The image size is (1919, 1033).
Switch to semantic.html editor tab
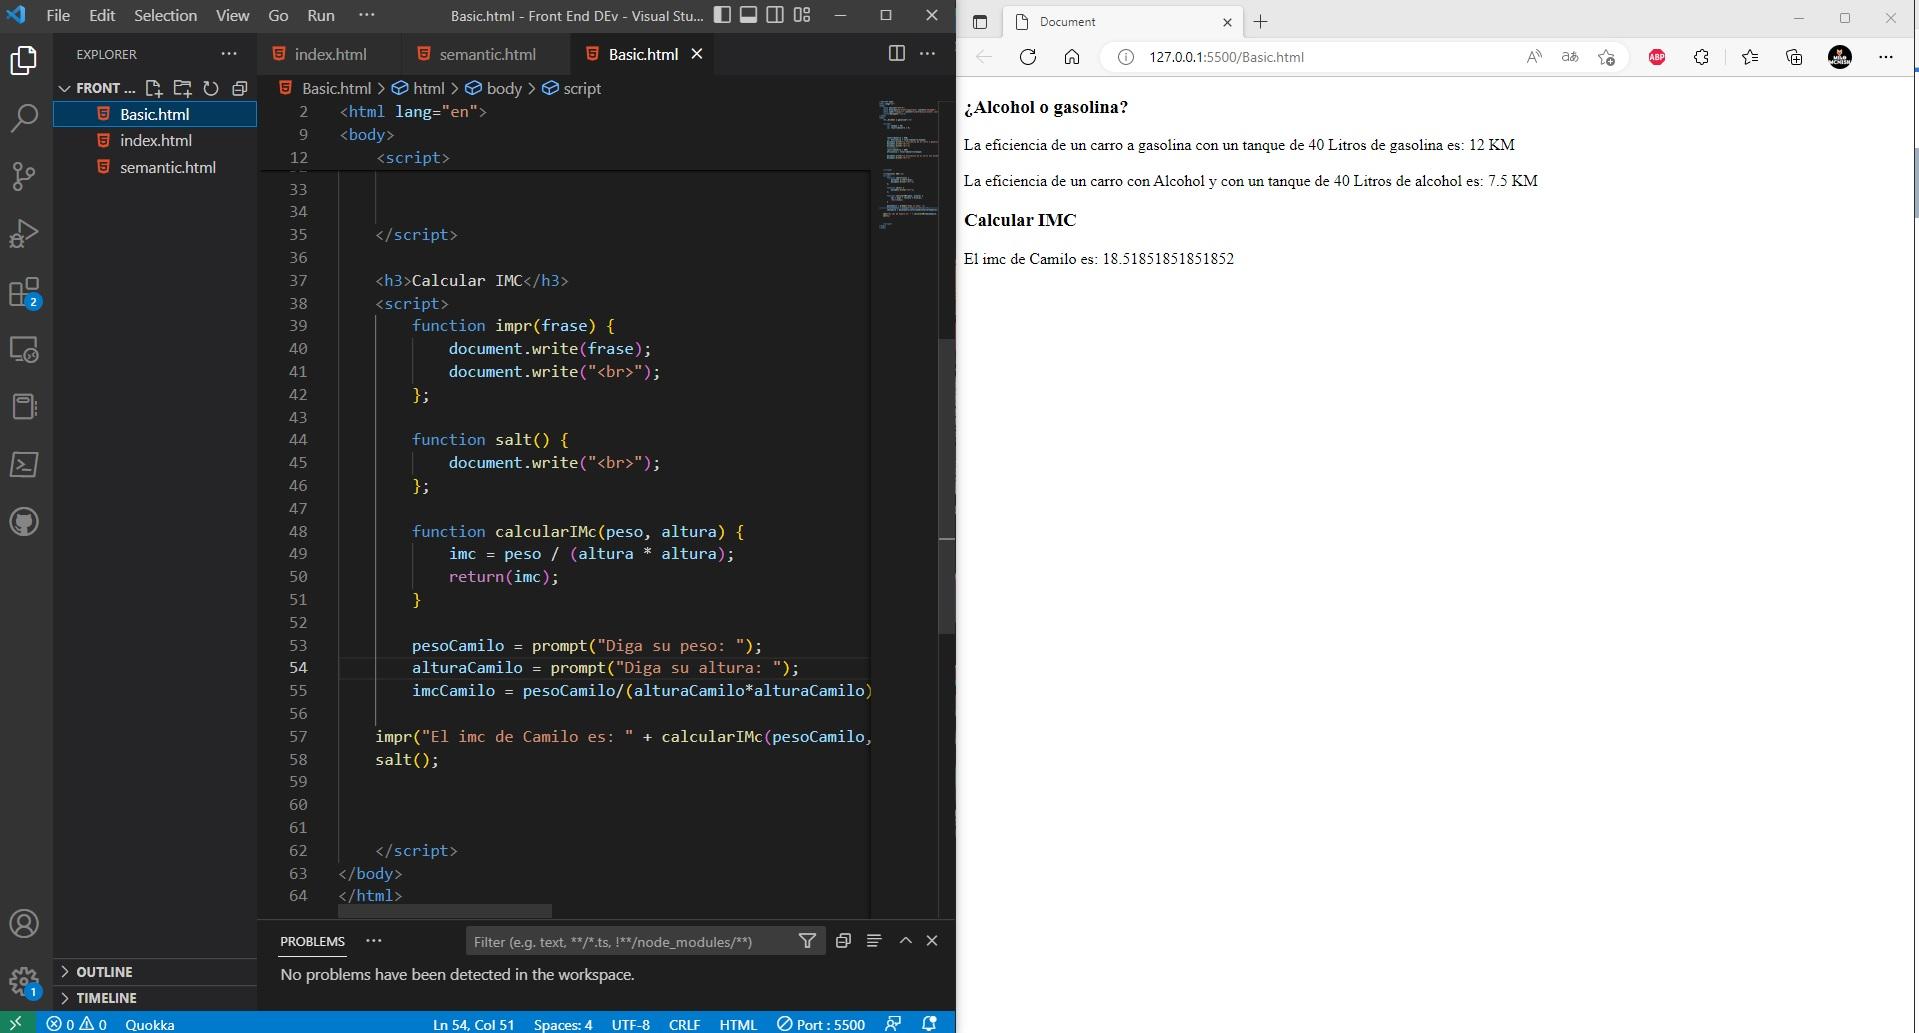(x=487, y=54)
